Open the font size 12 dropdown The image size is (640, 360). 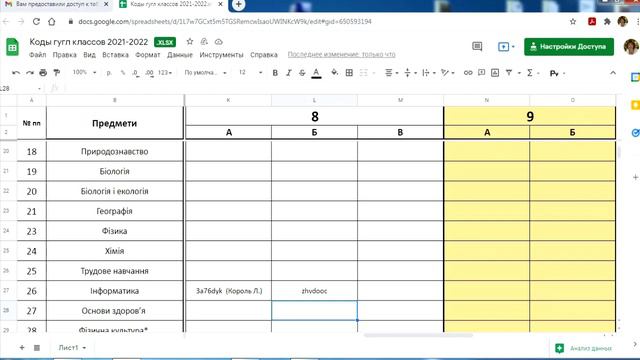[x=251, y=73]
